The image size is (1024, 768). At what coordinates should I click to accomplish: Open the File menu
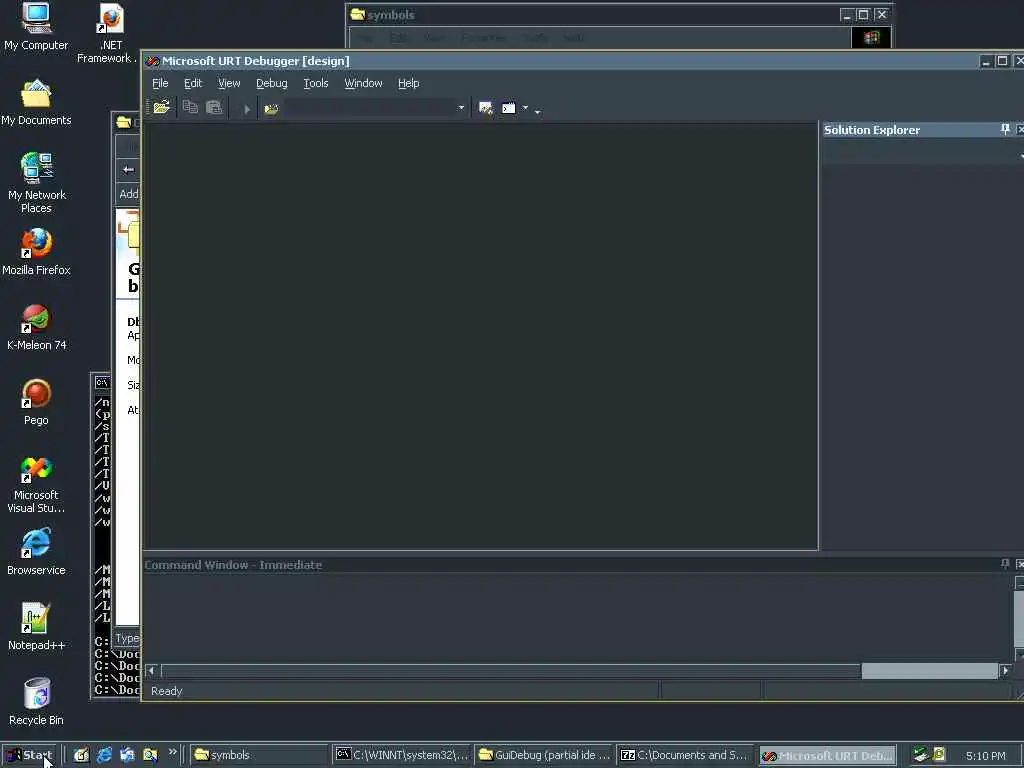[160, 83]
